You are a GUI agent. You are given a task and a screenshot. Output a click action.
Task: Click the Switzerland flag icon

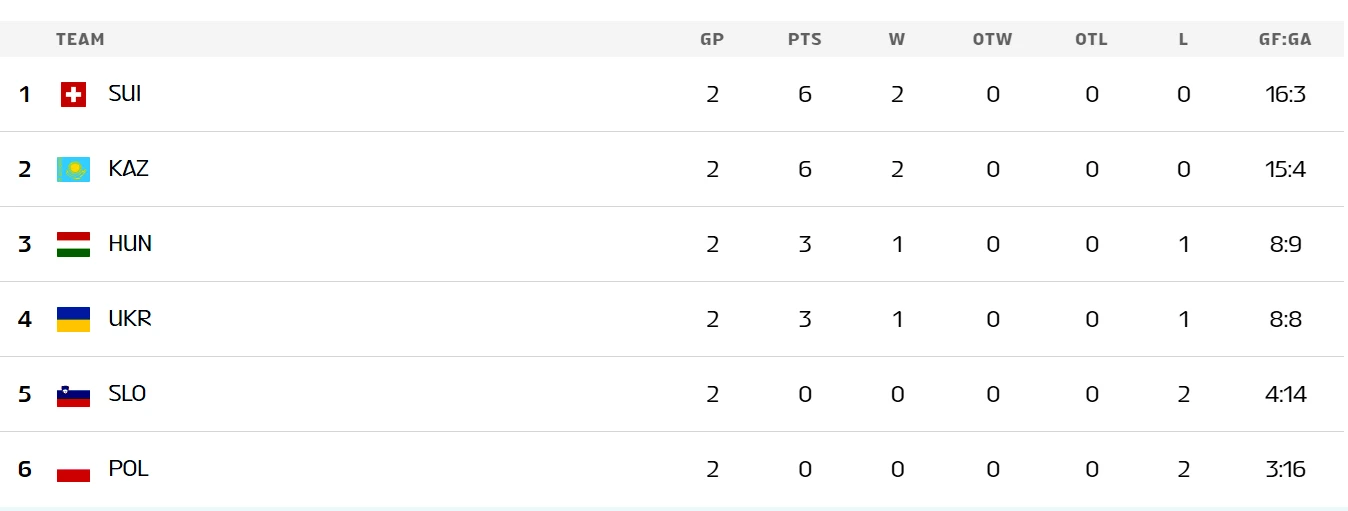click(x=73, y=94)
